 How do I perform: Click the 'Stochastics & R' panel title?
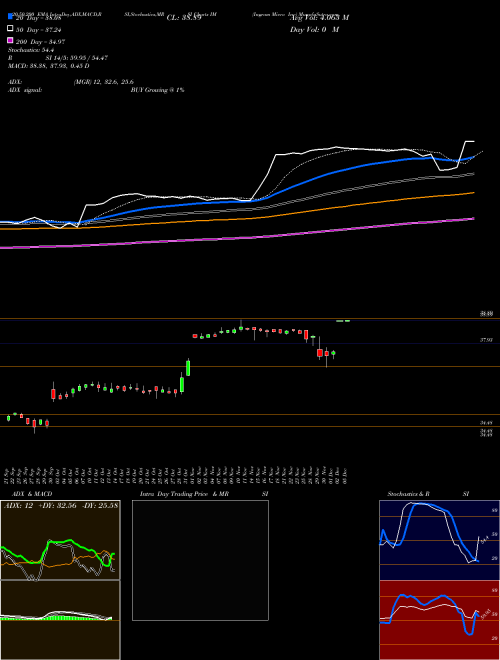coord(409,494)
